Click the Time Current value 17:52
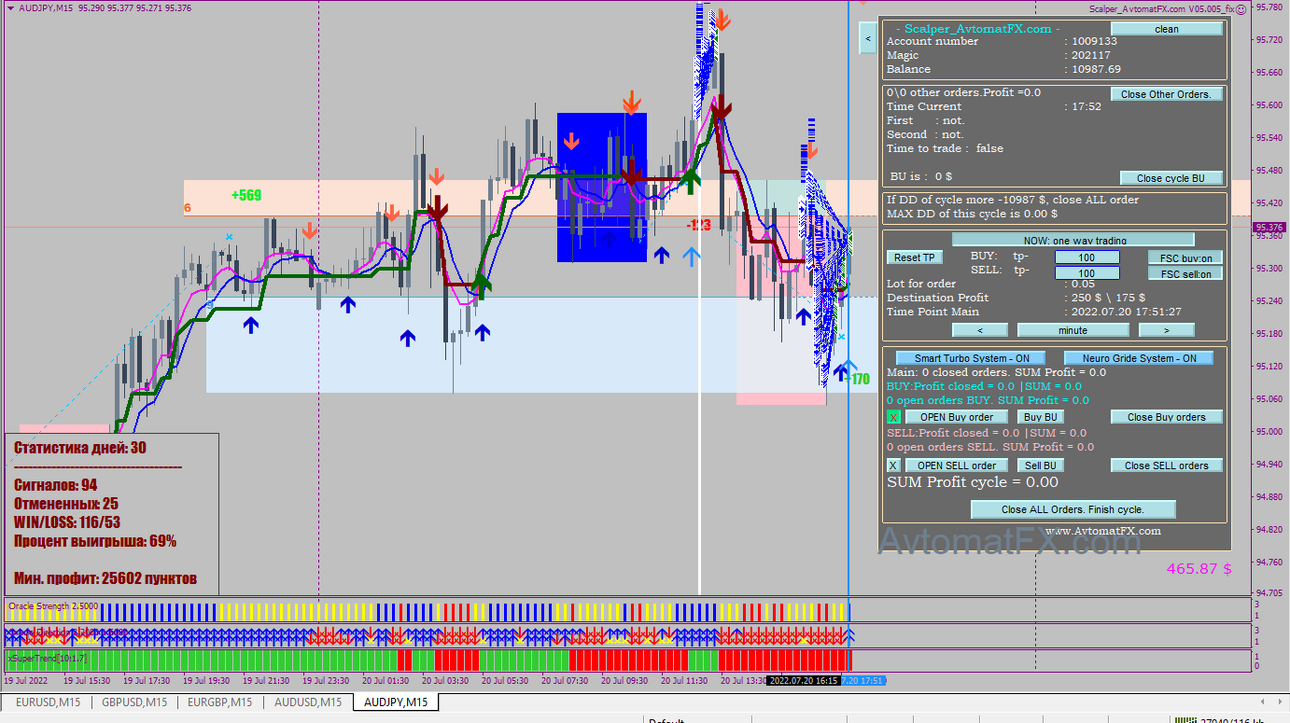The width and height of the screenshot is (1290, 723). 1086,106
